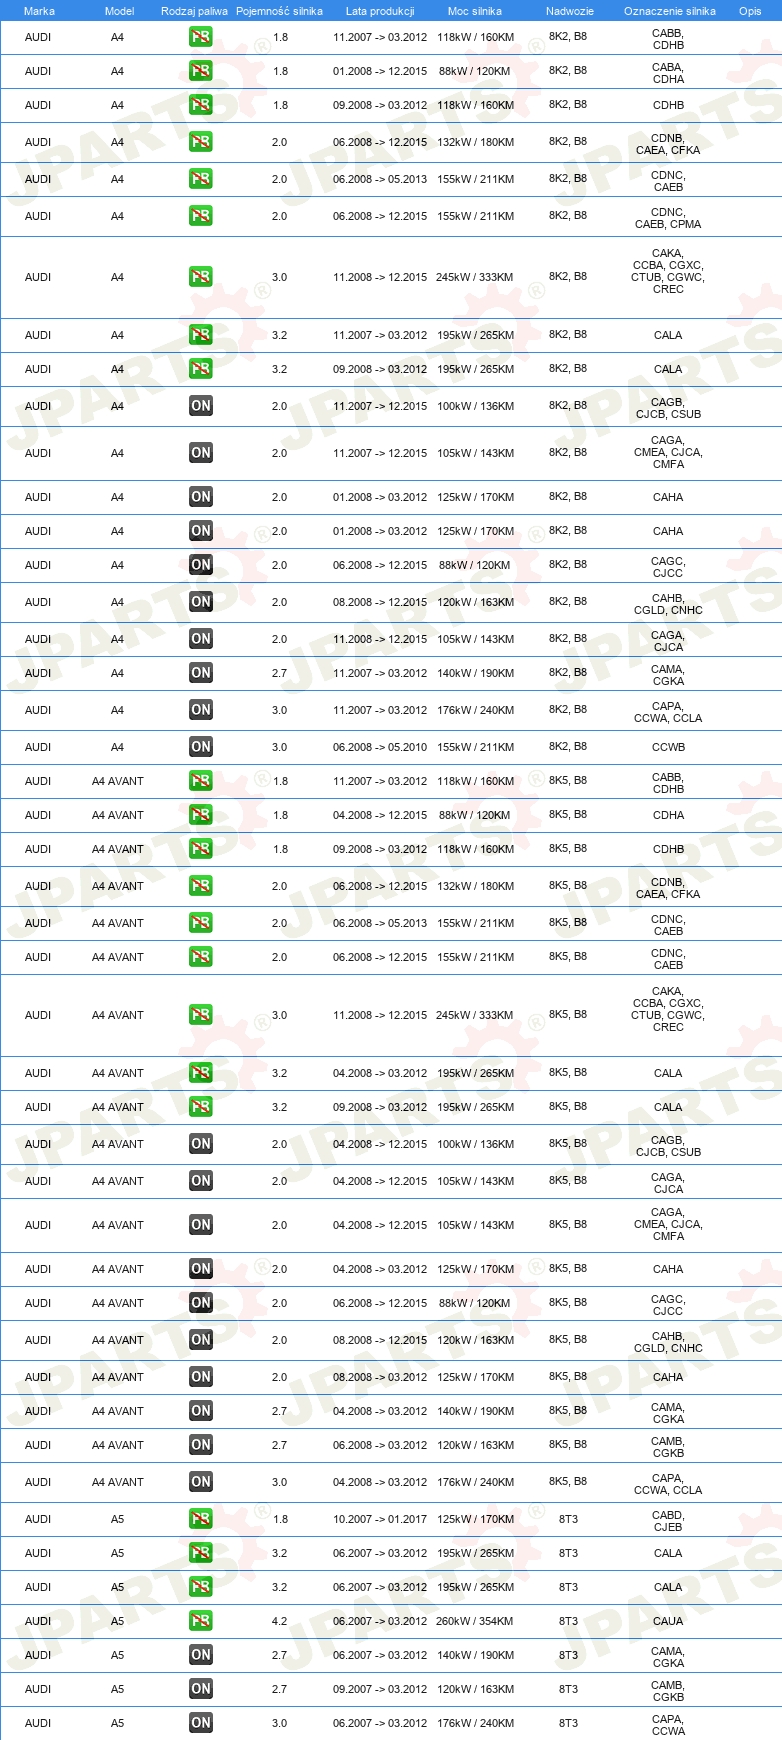782x1740 pixels.
Task: Click diesel ON icon in A4 AVANT CAGC, CJCC row
Action: (x=201, y=1303)
